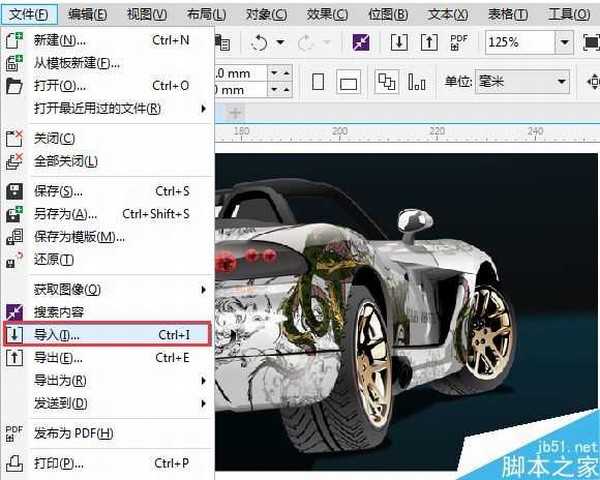Choose 关闭(C) menu entry
Viewport: 600px width, 480px height.
(107, 138)
